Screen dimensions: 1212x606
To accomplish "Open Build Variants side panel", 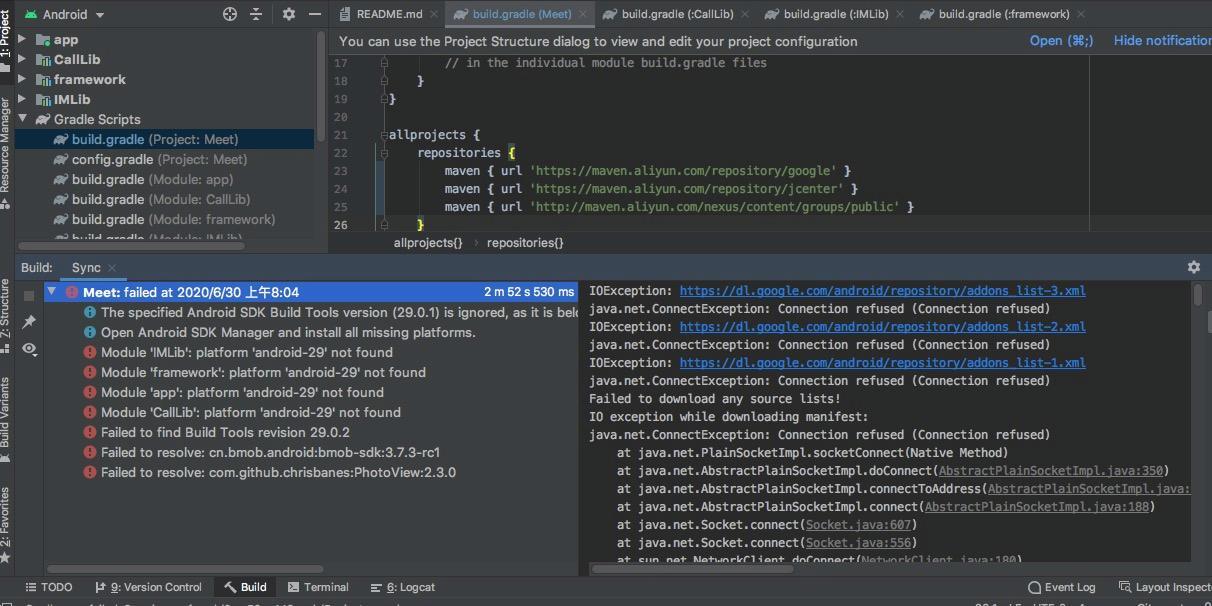I will tap(6, 419).
